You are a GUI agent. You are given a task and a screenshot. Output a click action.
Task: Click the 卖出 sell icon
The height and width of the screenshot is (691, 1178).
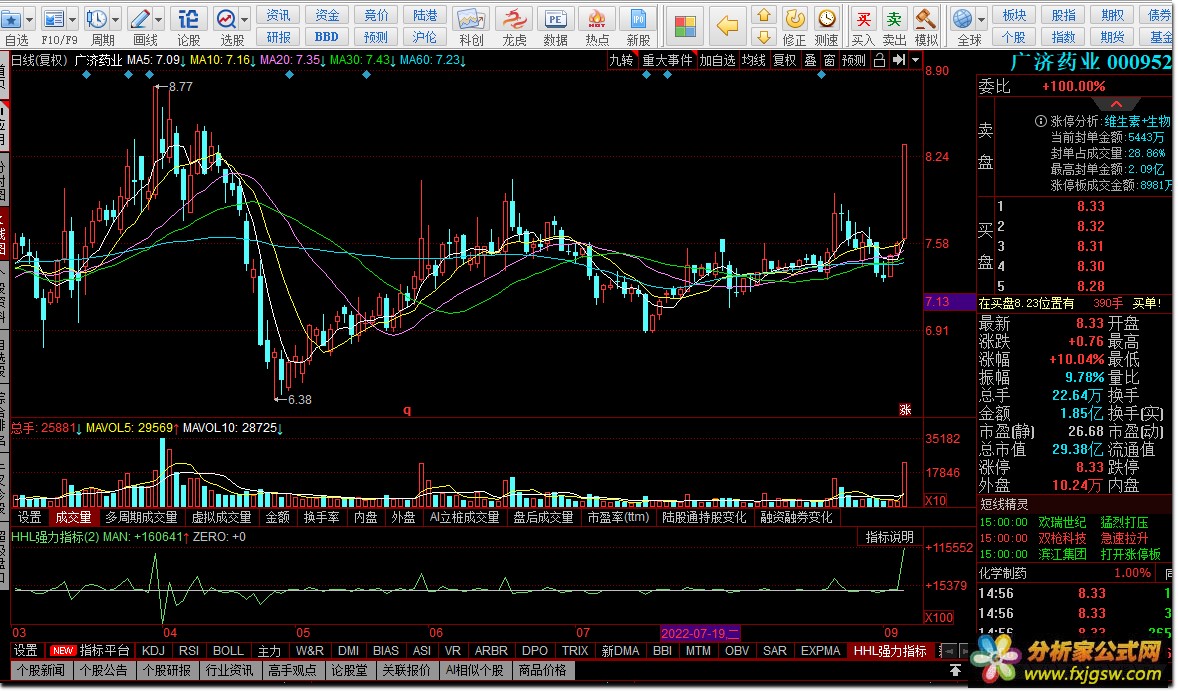pos(894,19)
